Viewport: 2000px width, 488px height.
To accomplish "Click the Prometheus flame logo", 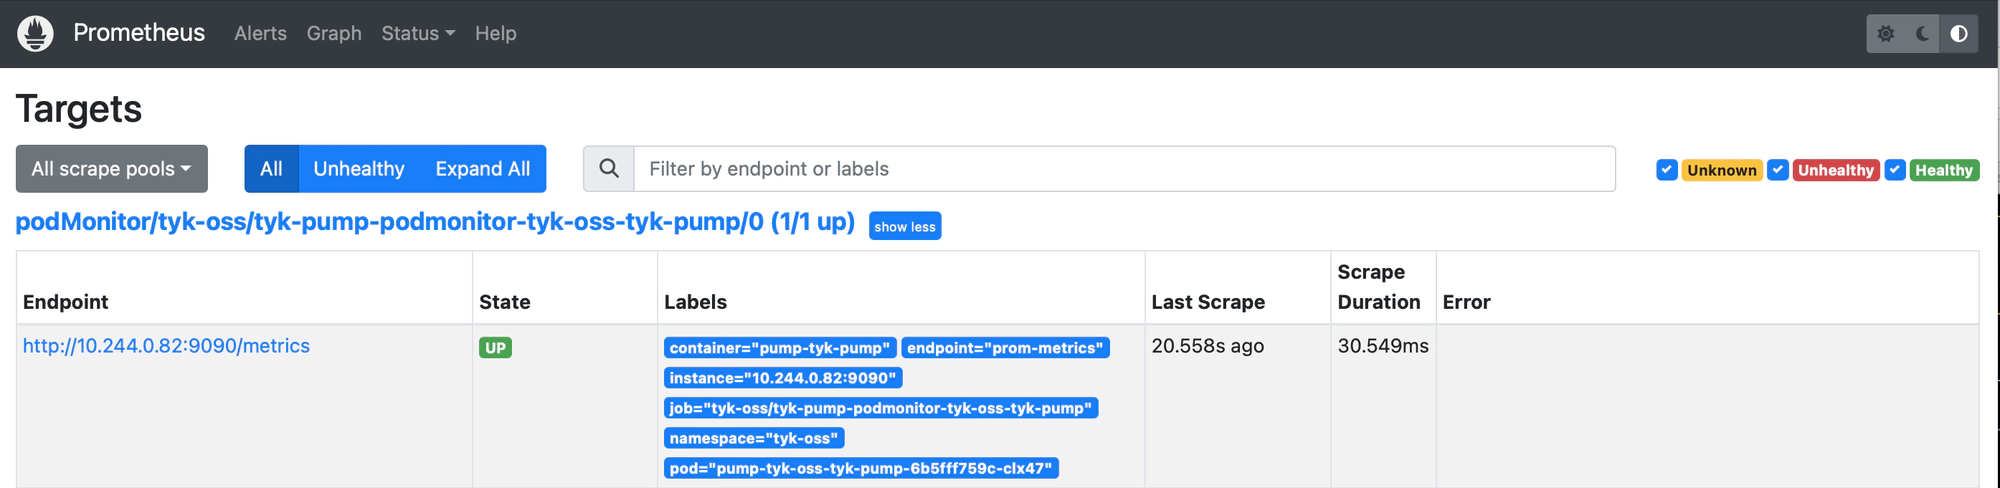I will [x=36, y=33].
